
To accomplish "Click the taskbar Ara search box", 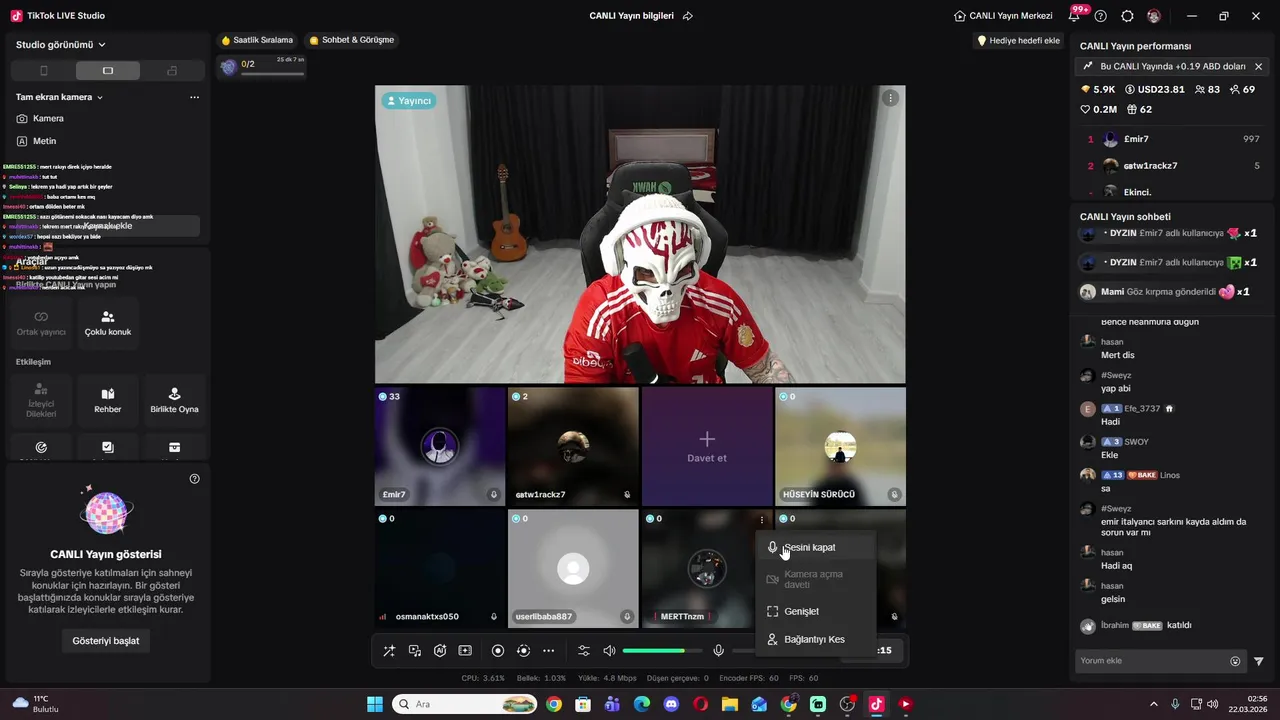I will [x=465, y=704].
